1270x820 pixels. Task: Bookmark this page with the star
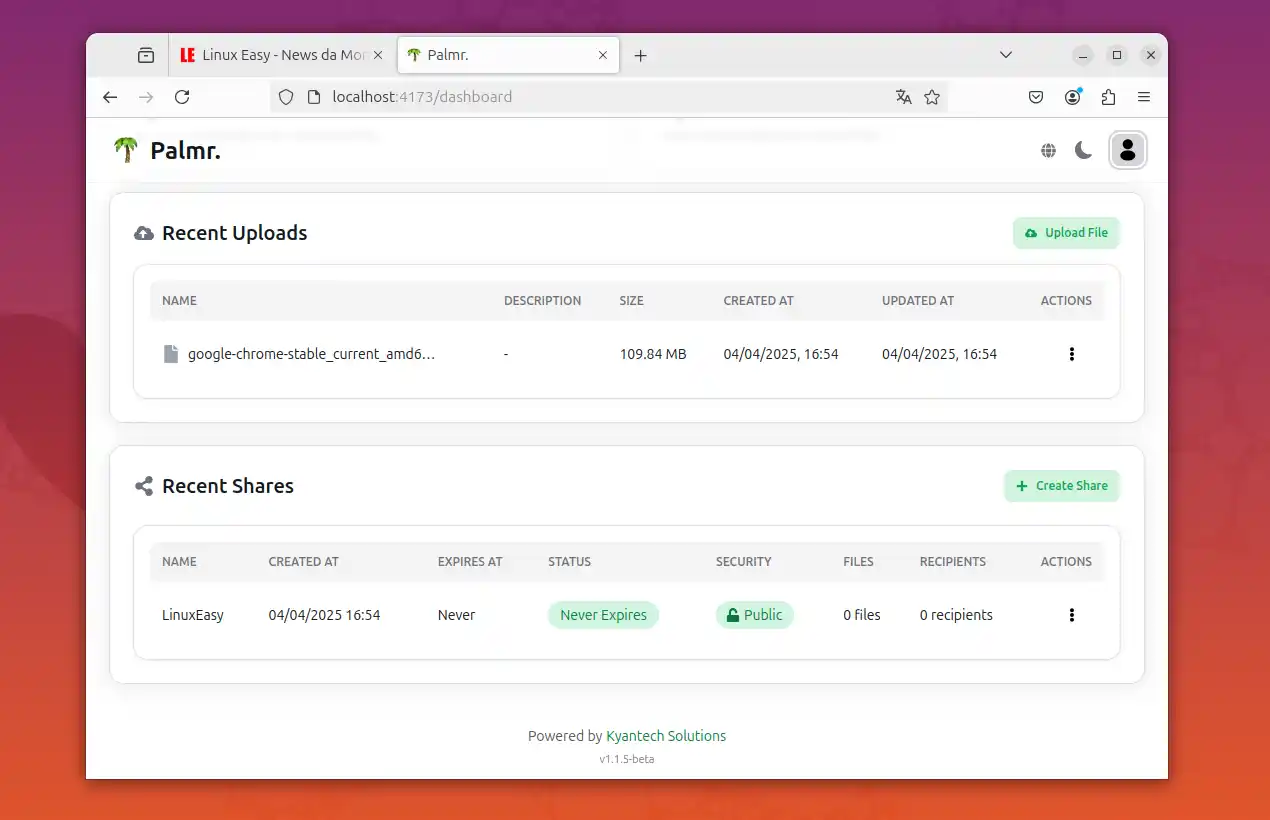[x=932, y=97]
